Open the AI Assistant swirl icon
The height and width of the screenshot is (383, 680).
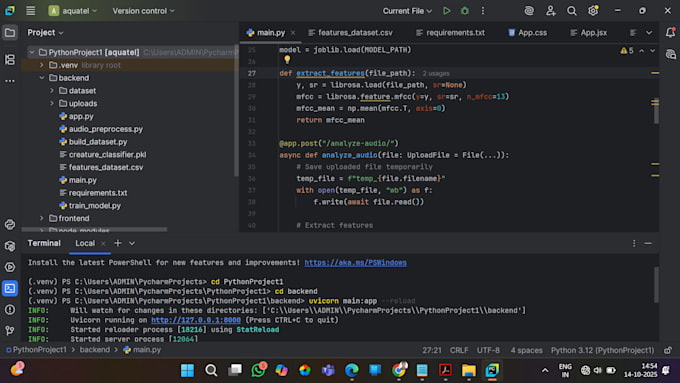click(x=529, y=11)
